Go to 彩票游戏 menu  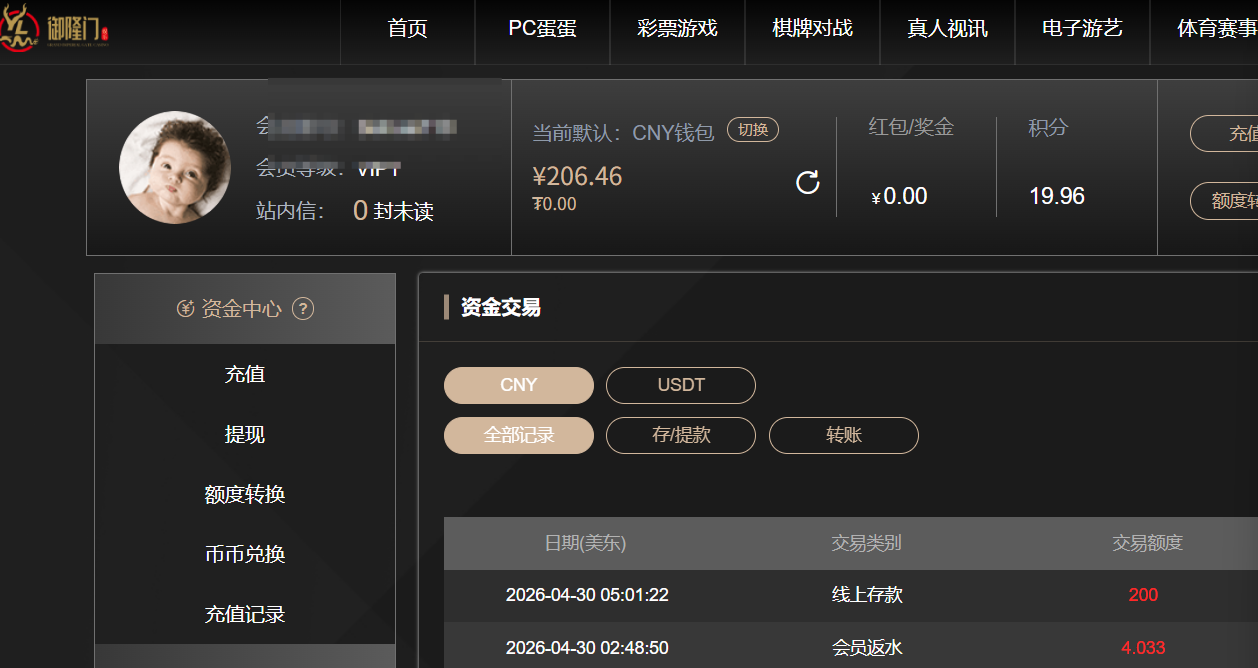tap(677, 29)
